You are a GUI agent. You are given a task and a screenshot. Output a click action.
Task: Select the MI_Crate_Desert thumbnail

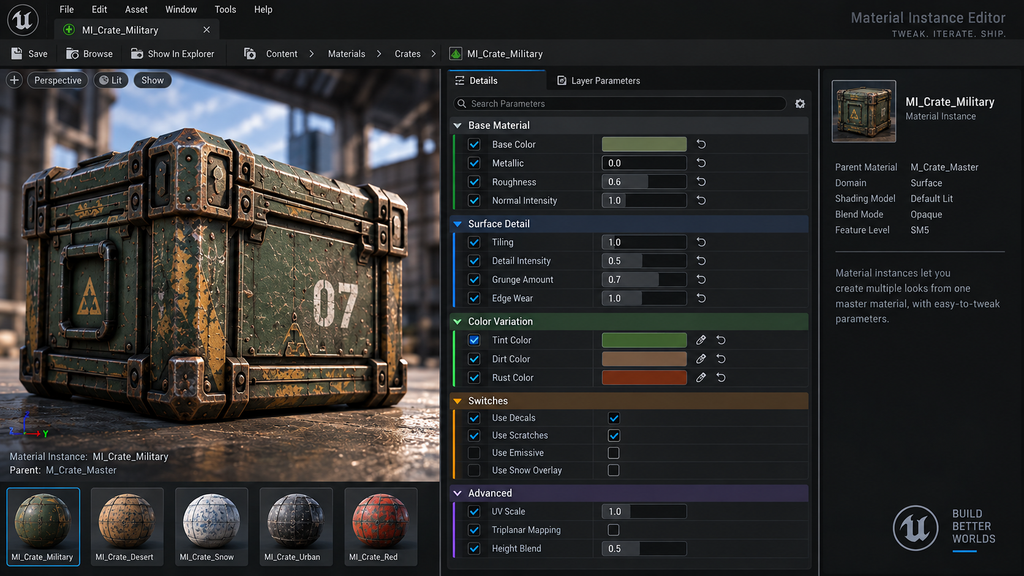(127, 526)
